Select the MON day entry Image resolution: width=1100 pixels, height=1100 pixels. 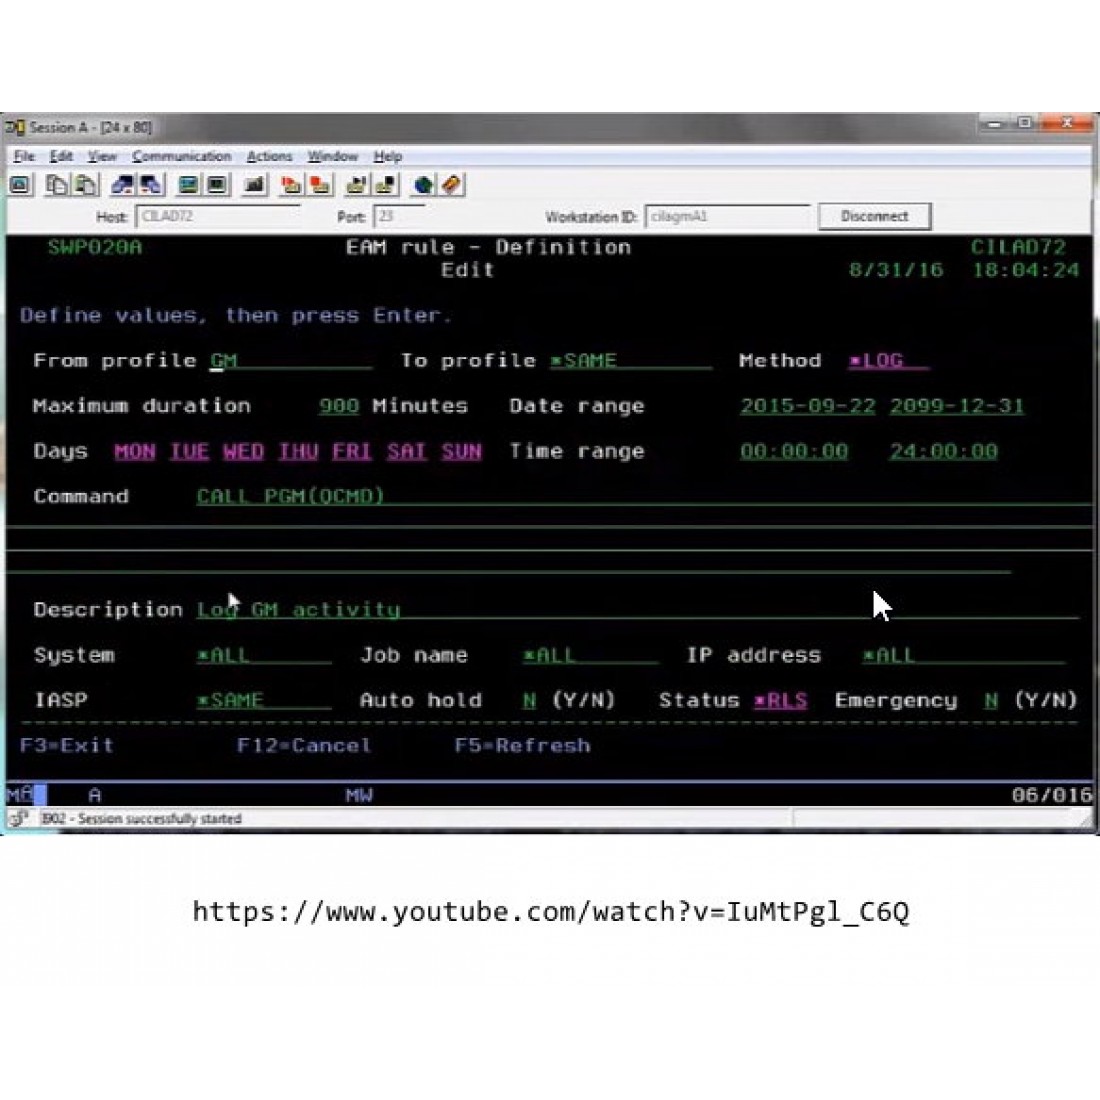(x=135, y=452)
